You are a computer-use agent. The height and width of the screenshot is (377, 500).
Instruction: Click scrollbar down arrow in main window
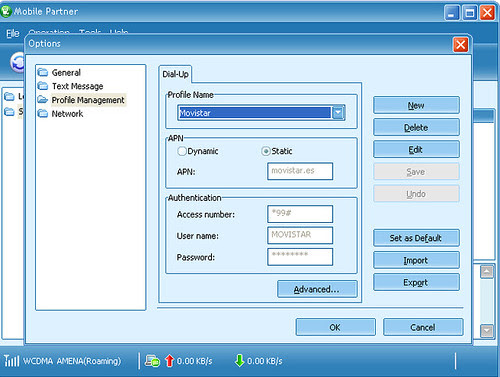pos(487,331)
